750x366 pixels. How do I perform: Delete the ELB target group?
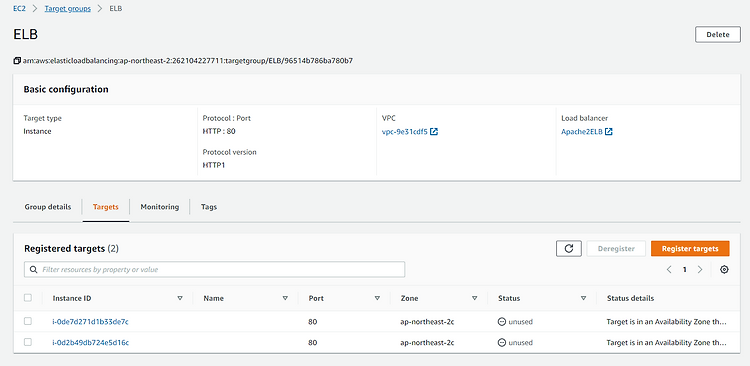click(x=718, y=34)
